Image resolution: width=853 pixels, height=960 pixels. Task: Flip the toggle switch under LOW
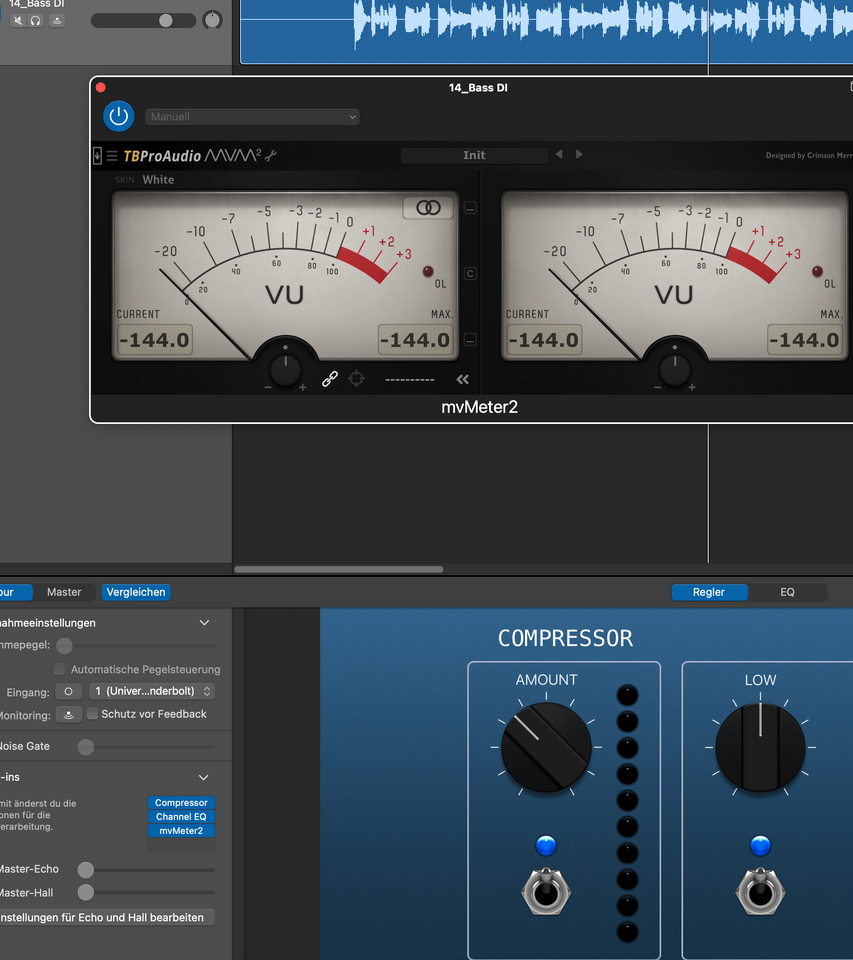(x=761, y=891)
